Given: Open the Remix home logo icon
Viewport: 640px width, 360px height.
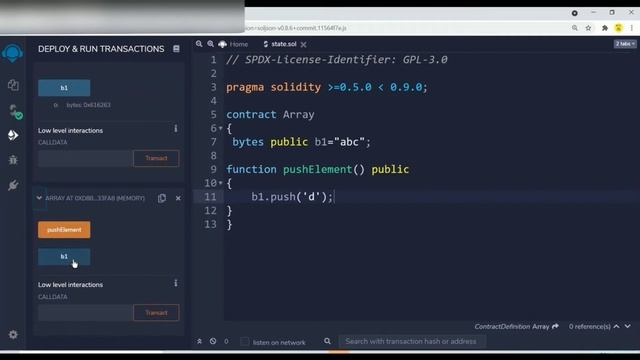Looking at the screenshot, I should click(12, 53).
